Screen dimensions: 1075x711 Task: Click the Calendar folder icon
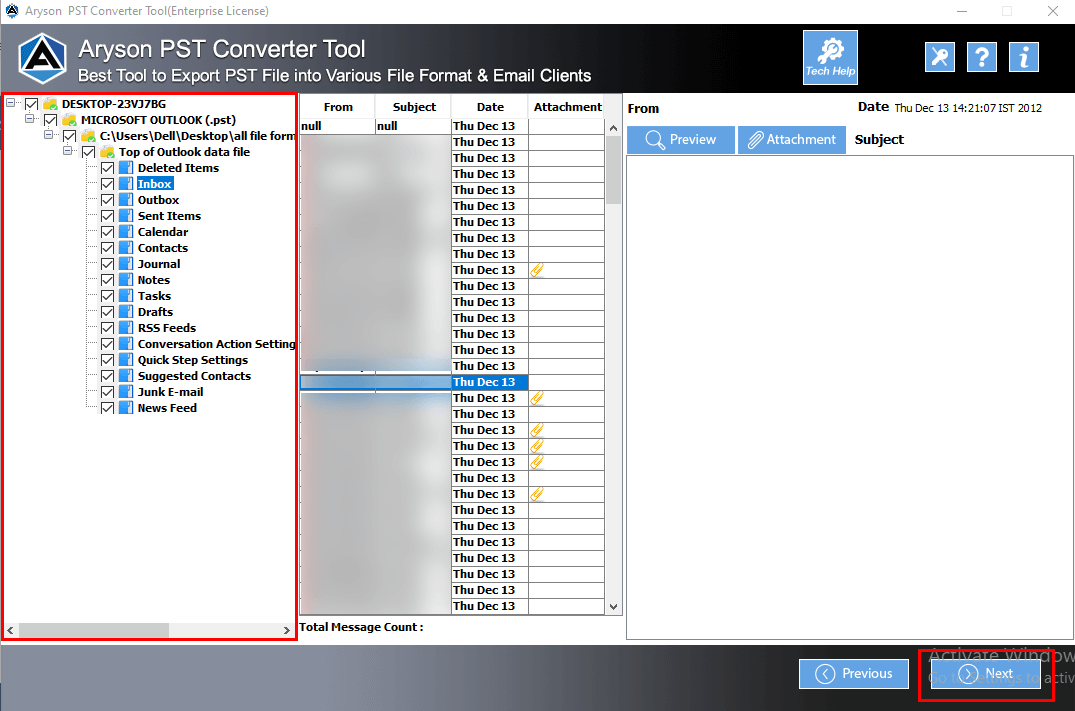pos(126,232)
